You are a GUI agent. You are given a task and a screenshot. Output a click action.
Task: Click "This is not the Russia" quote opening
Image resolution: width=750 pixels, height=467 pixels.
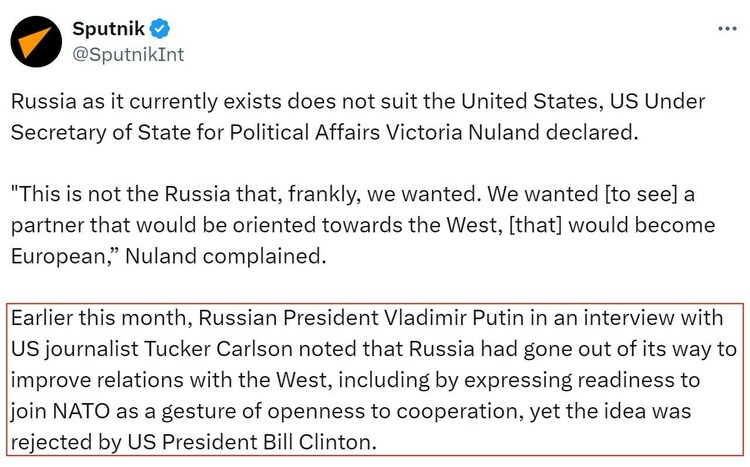[x=121, y=194]
